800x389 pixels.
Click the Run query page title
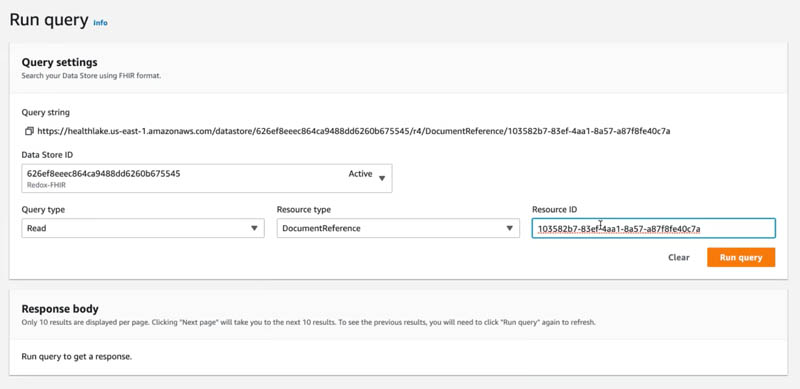tap(49, 20)
